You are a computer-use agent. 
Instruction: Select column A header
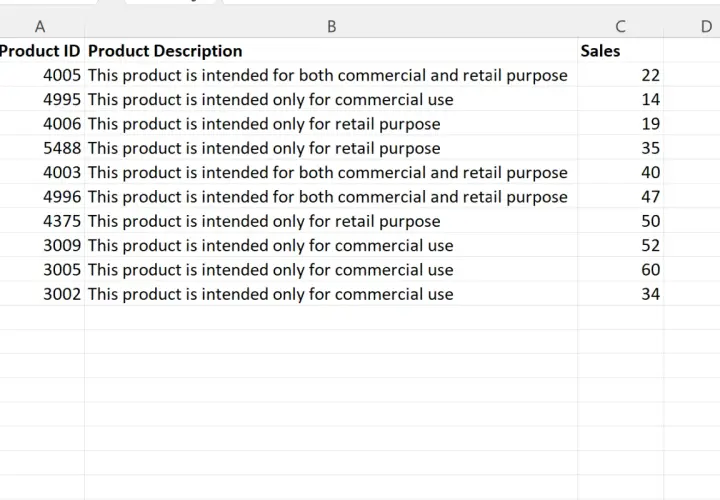(41, 27)
